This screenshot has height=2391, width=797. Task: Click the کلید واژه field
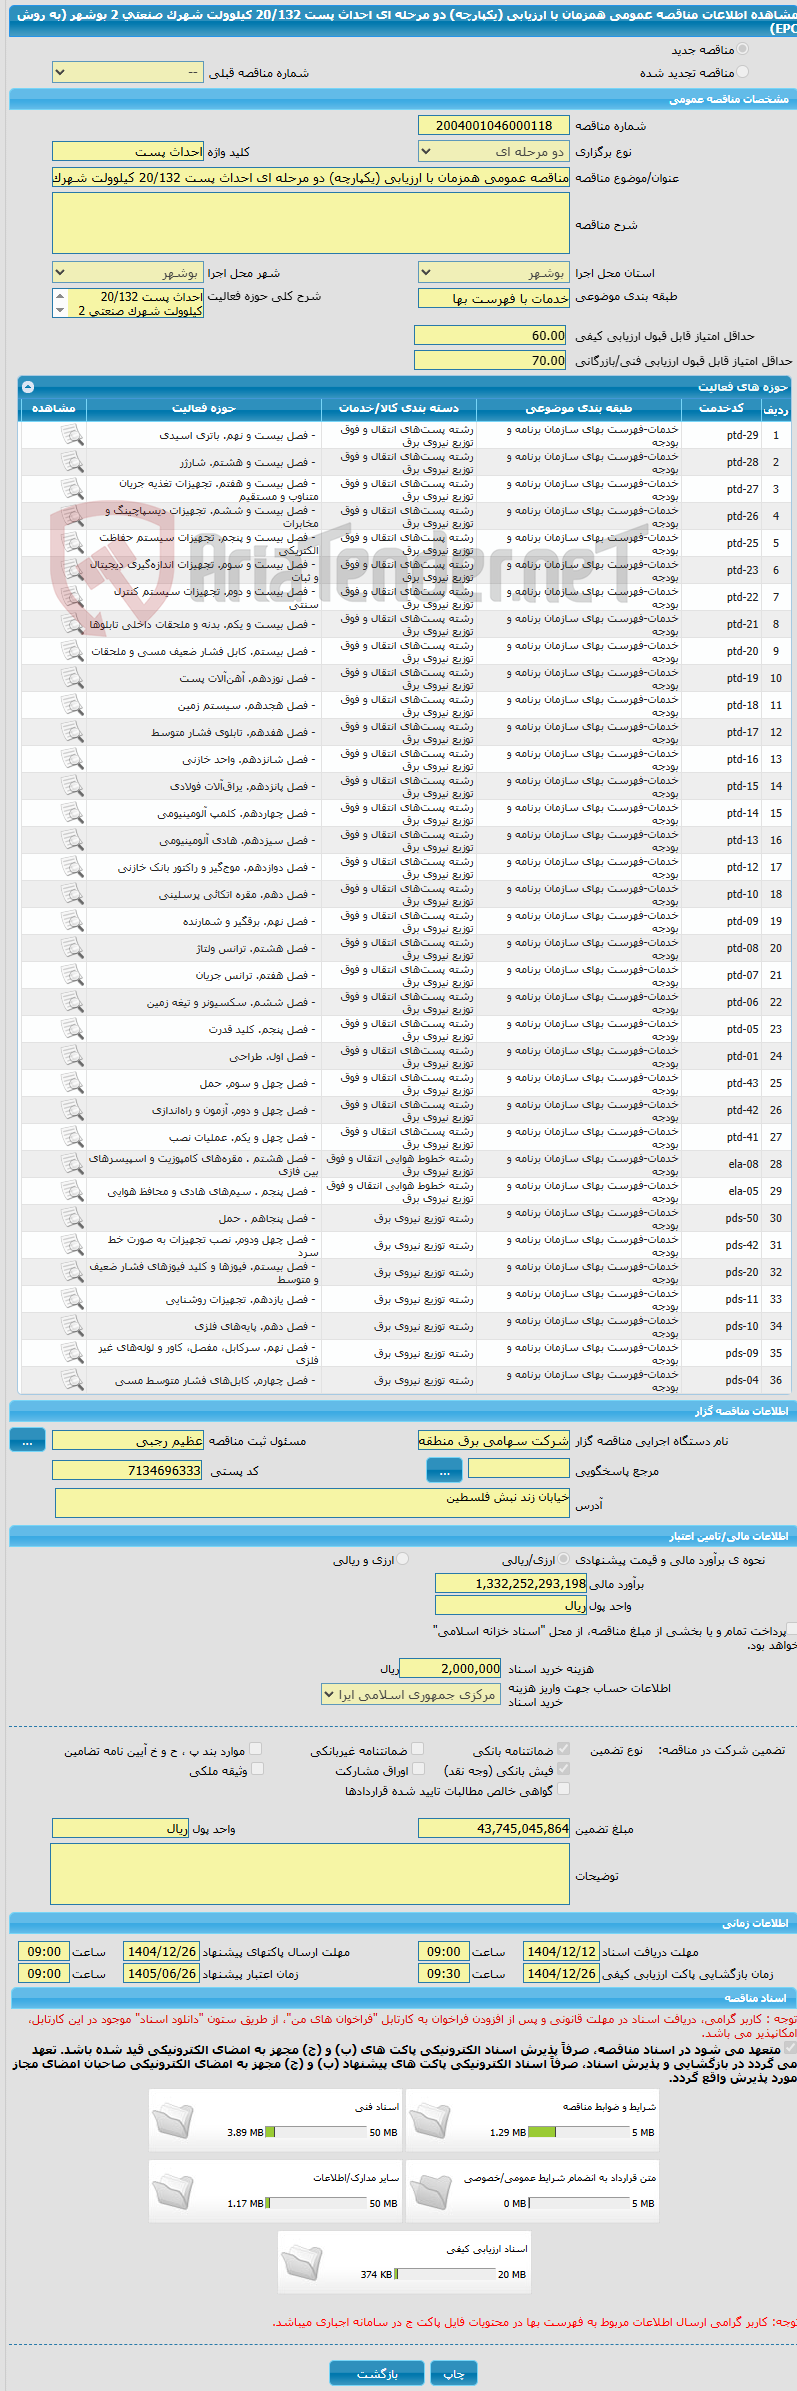[x=128, y=152]
